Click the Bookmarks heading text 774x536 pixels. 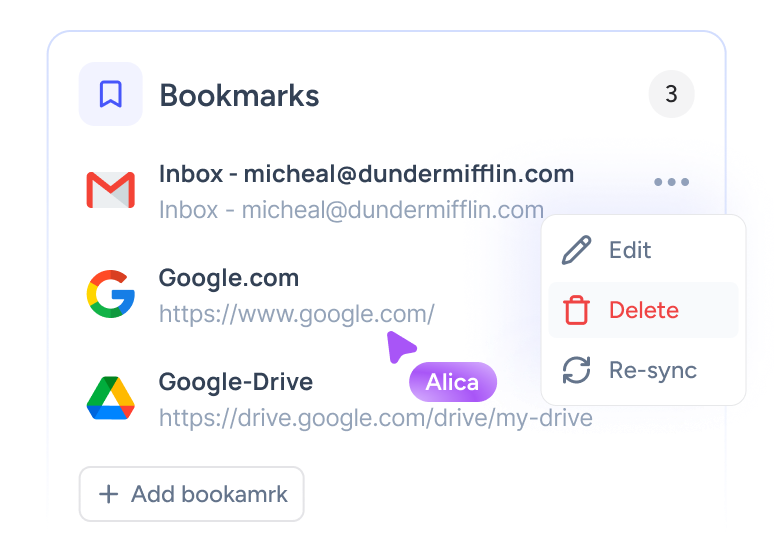click(x=239, y=95)
